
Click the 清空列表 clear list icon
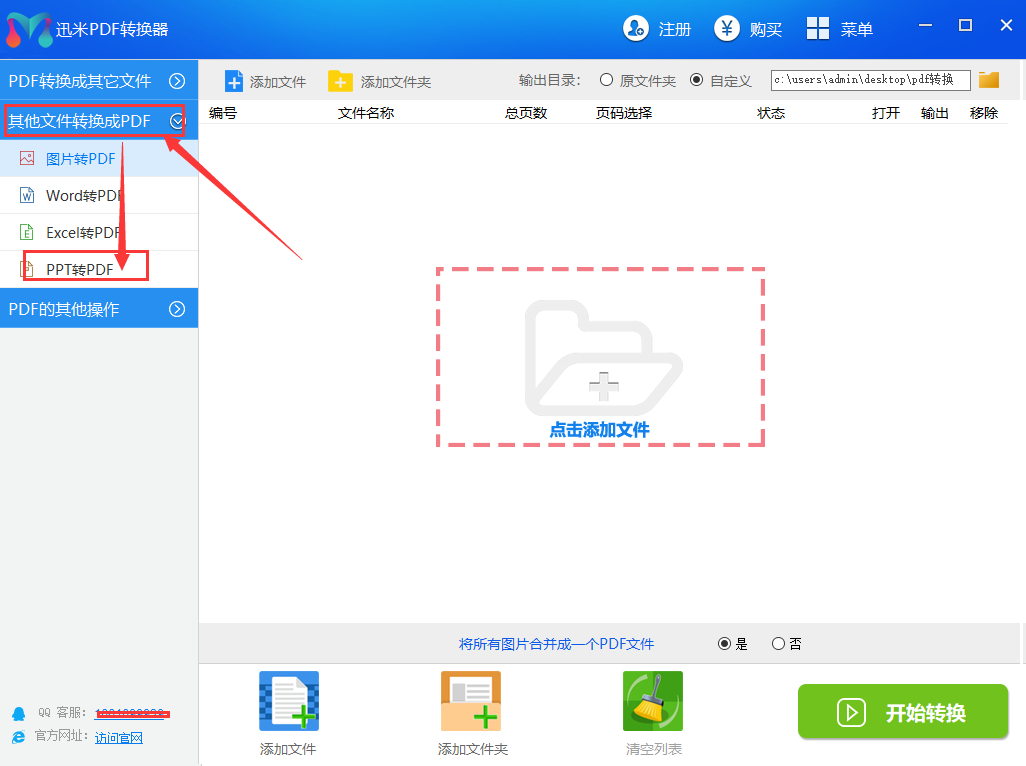[651, 701]
